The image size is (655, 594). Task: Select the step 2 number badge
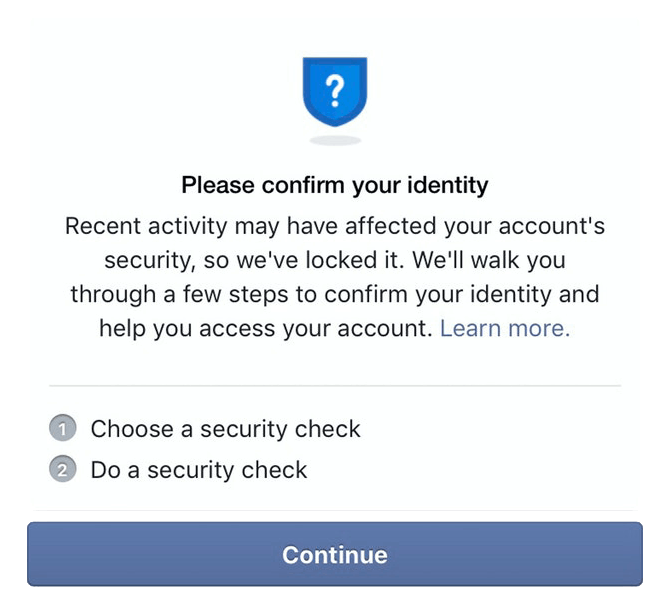[63, 469]
